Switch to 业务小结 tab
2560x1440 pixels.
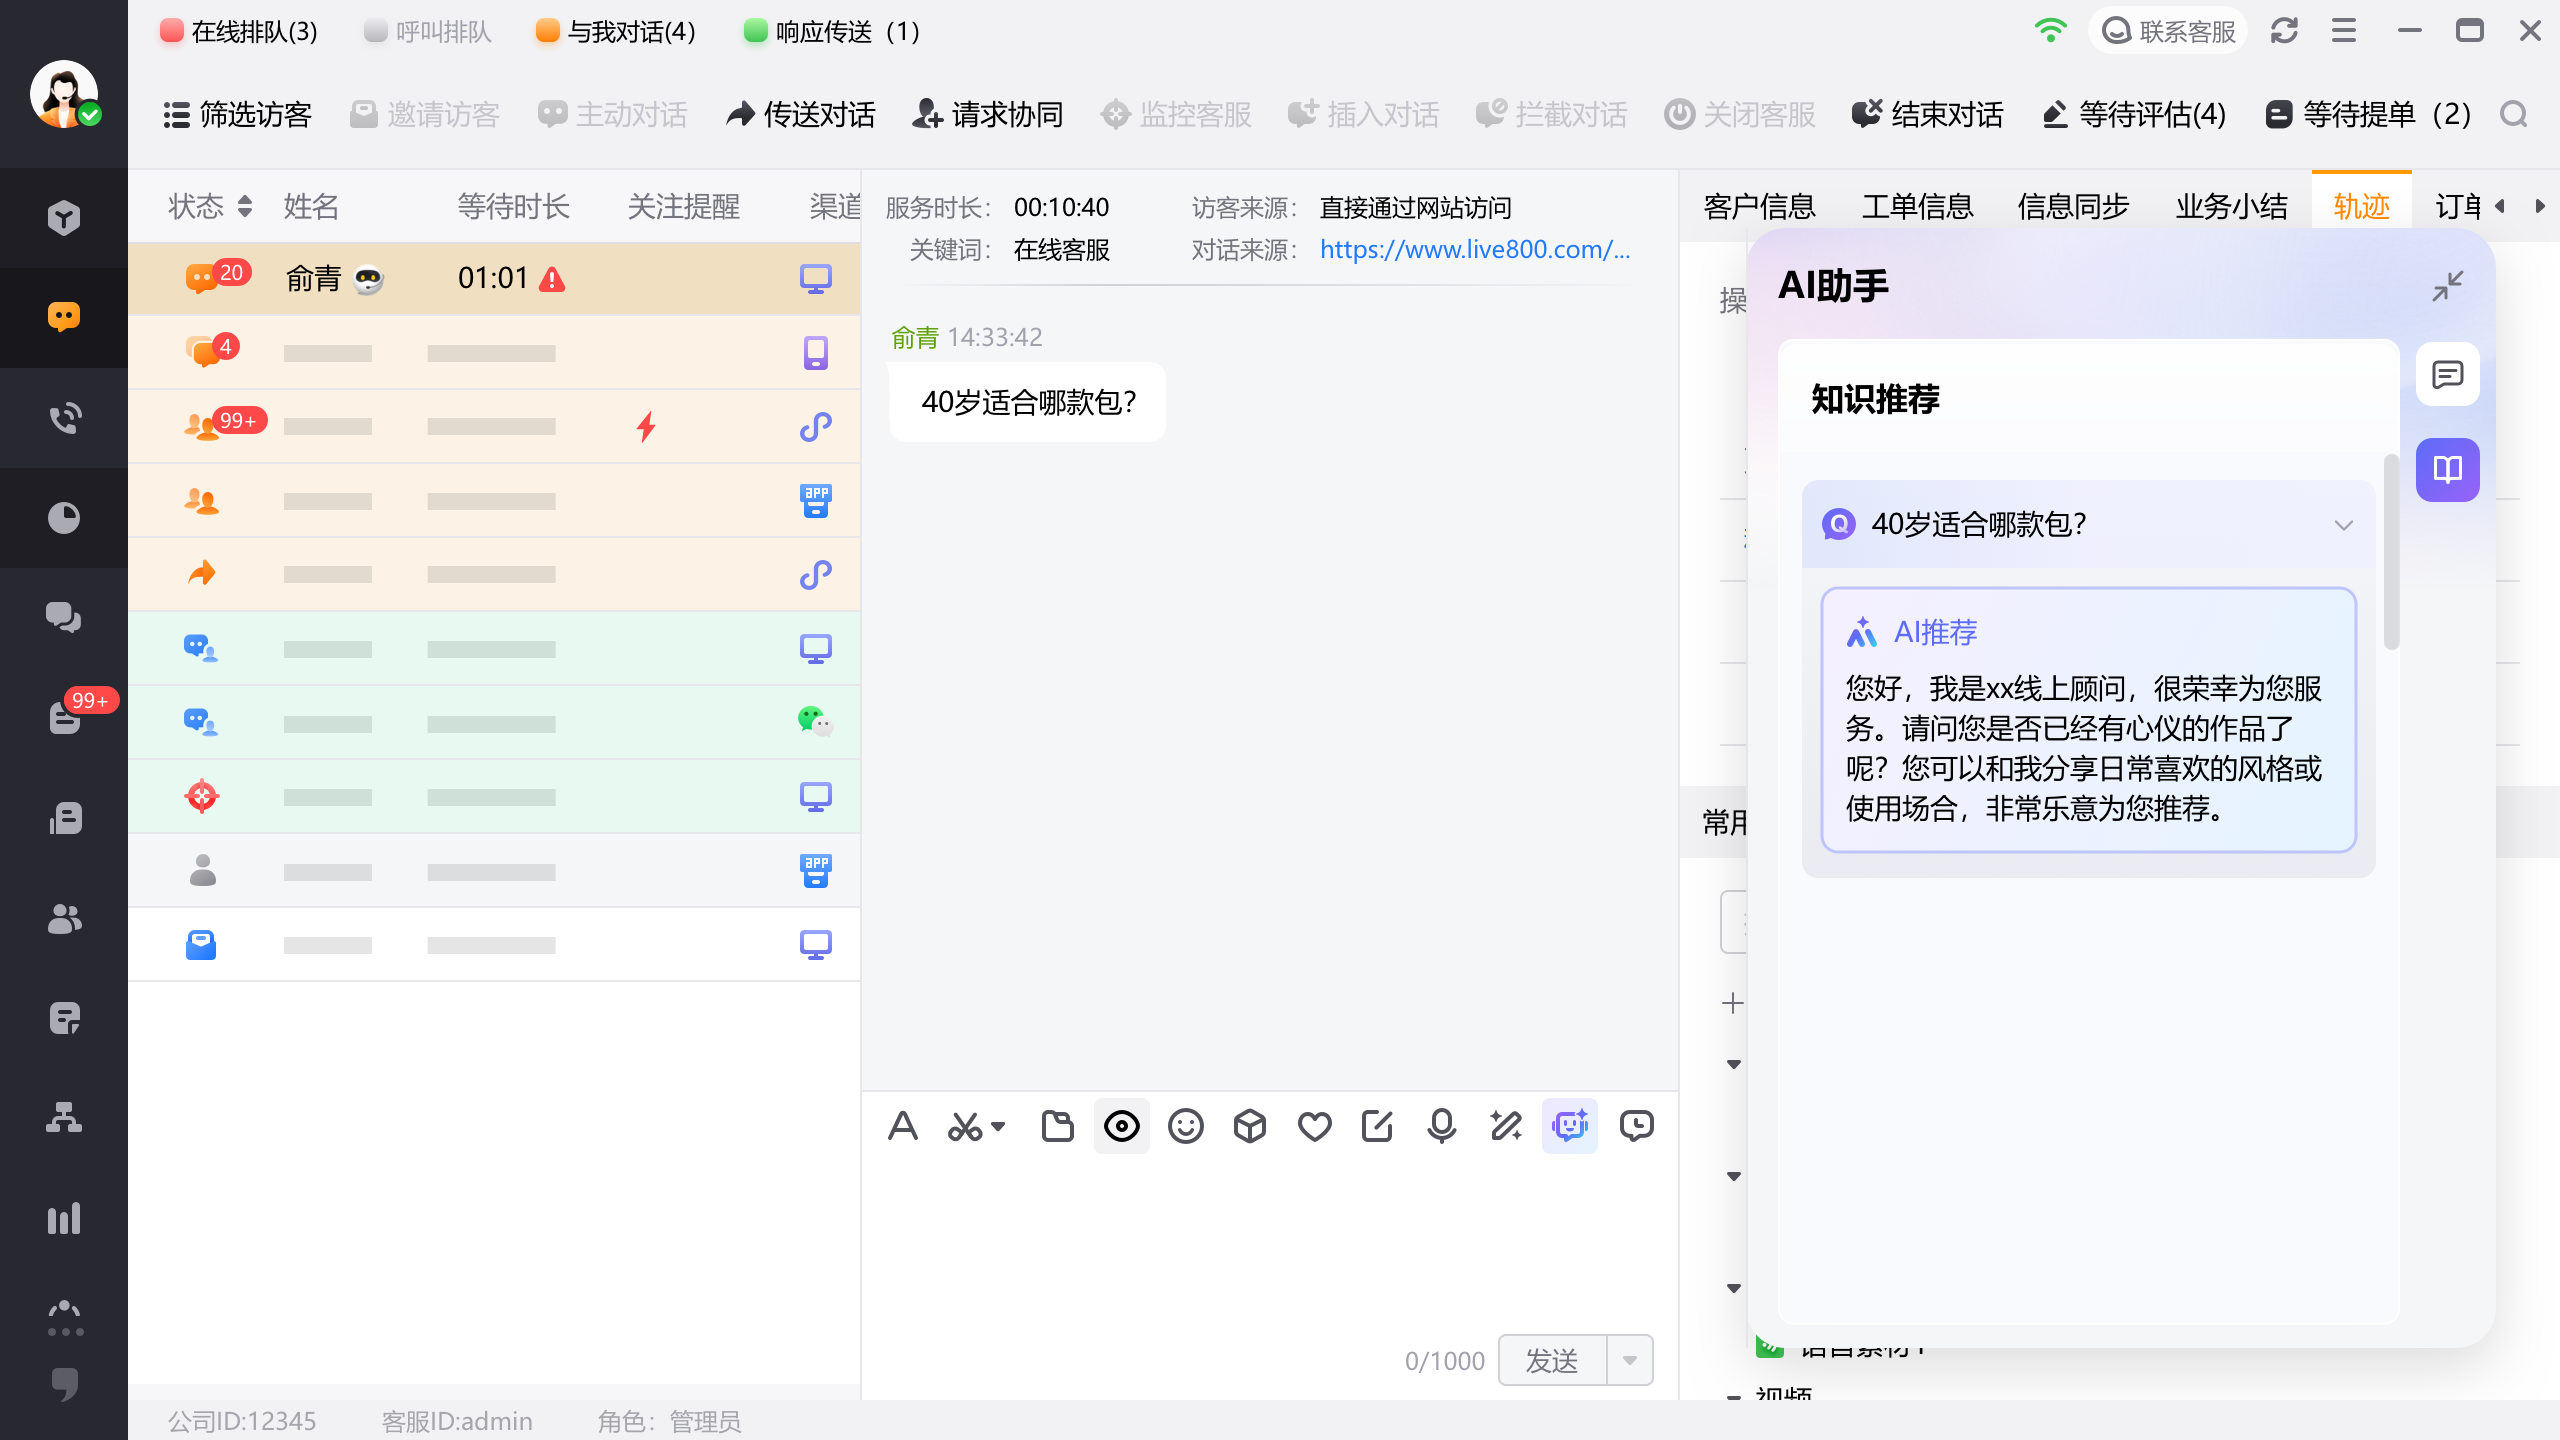(x=2231, y=206)
